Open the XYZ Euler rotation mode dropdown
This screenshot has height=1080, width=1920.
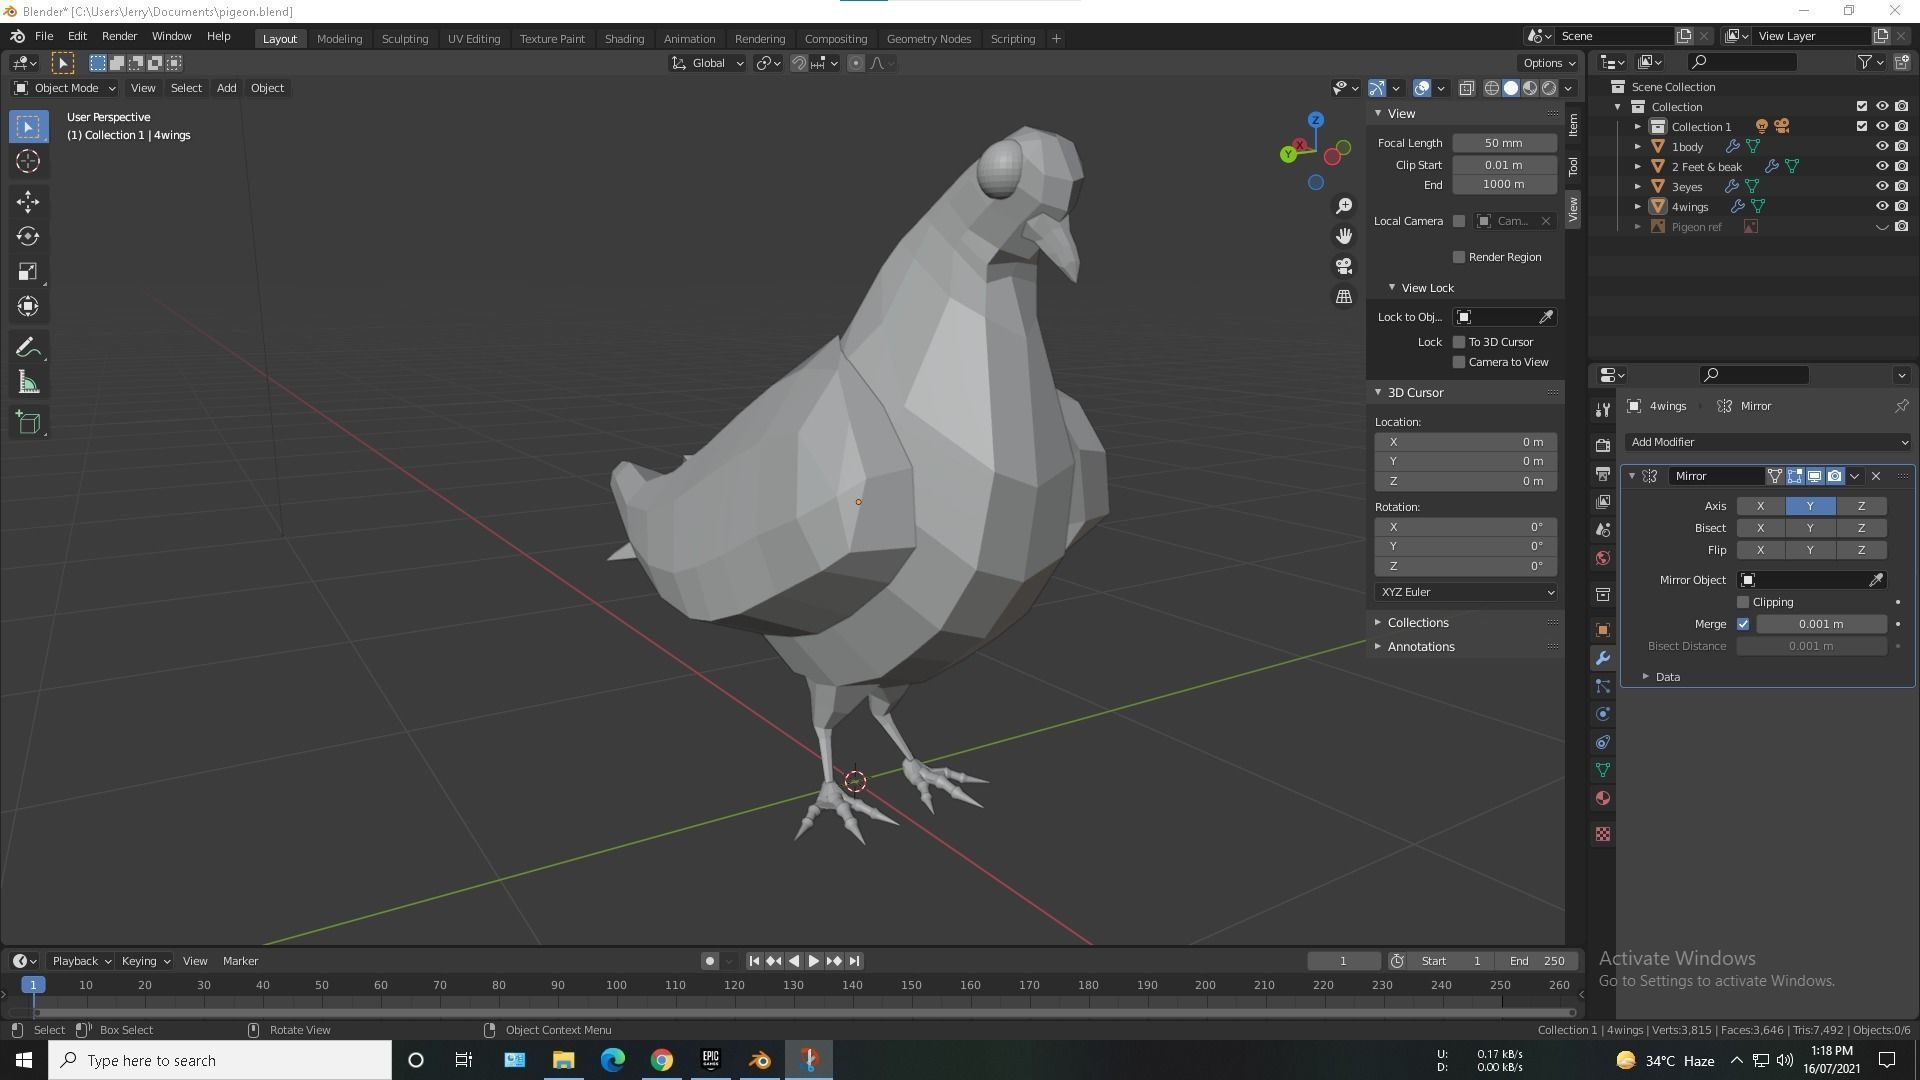pos(1464,591)
